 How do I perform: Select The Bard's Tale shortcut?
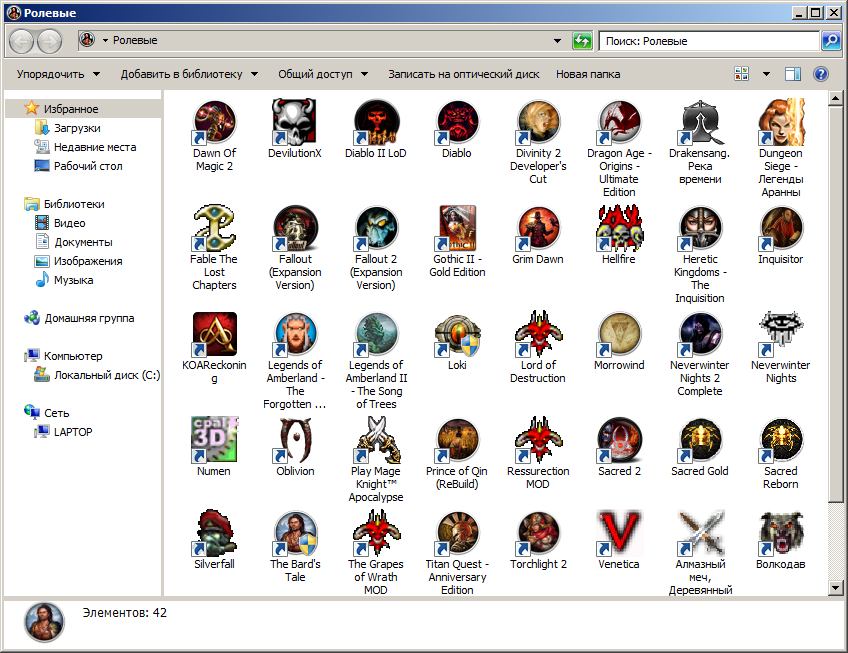[295, 533]
